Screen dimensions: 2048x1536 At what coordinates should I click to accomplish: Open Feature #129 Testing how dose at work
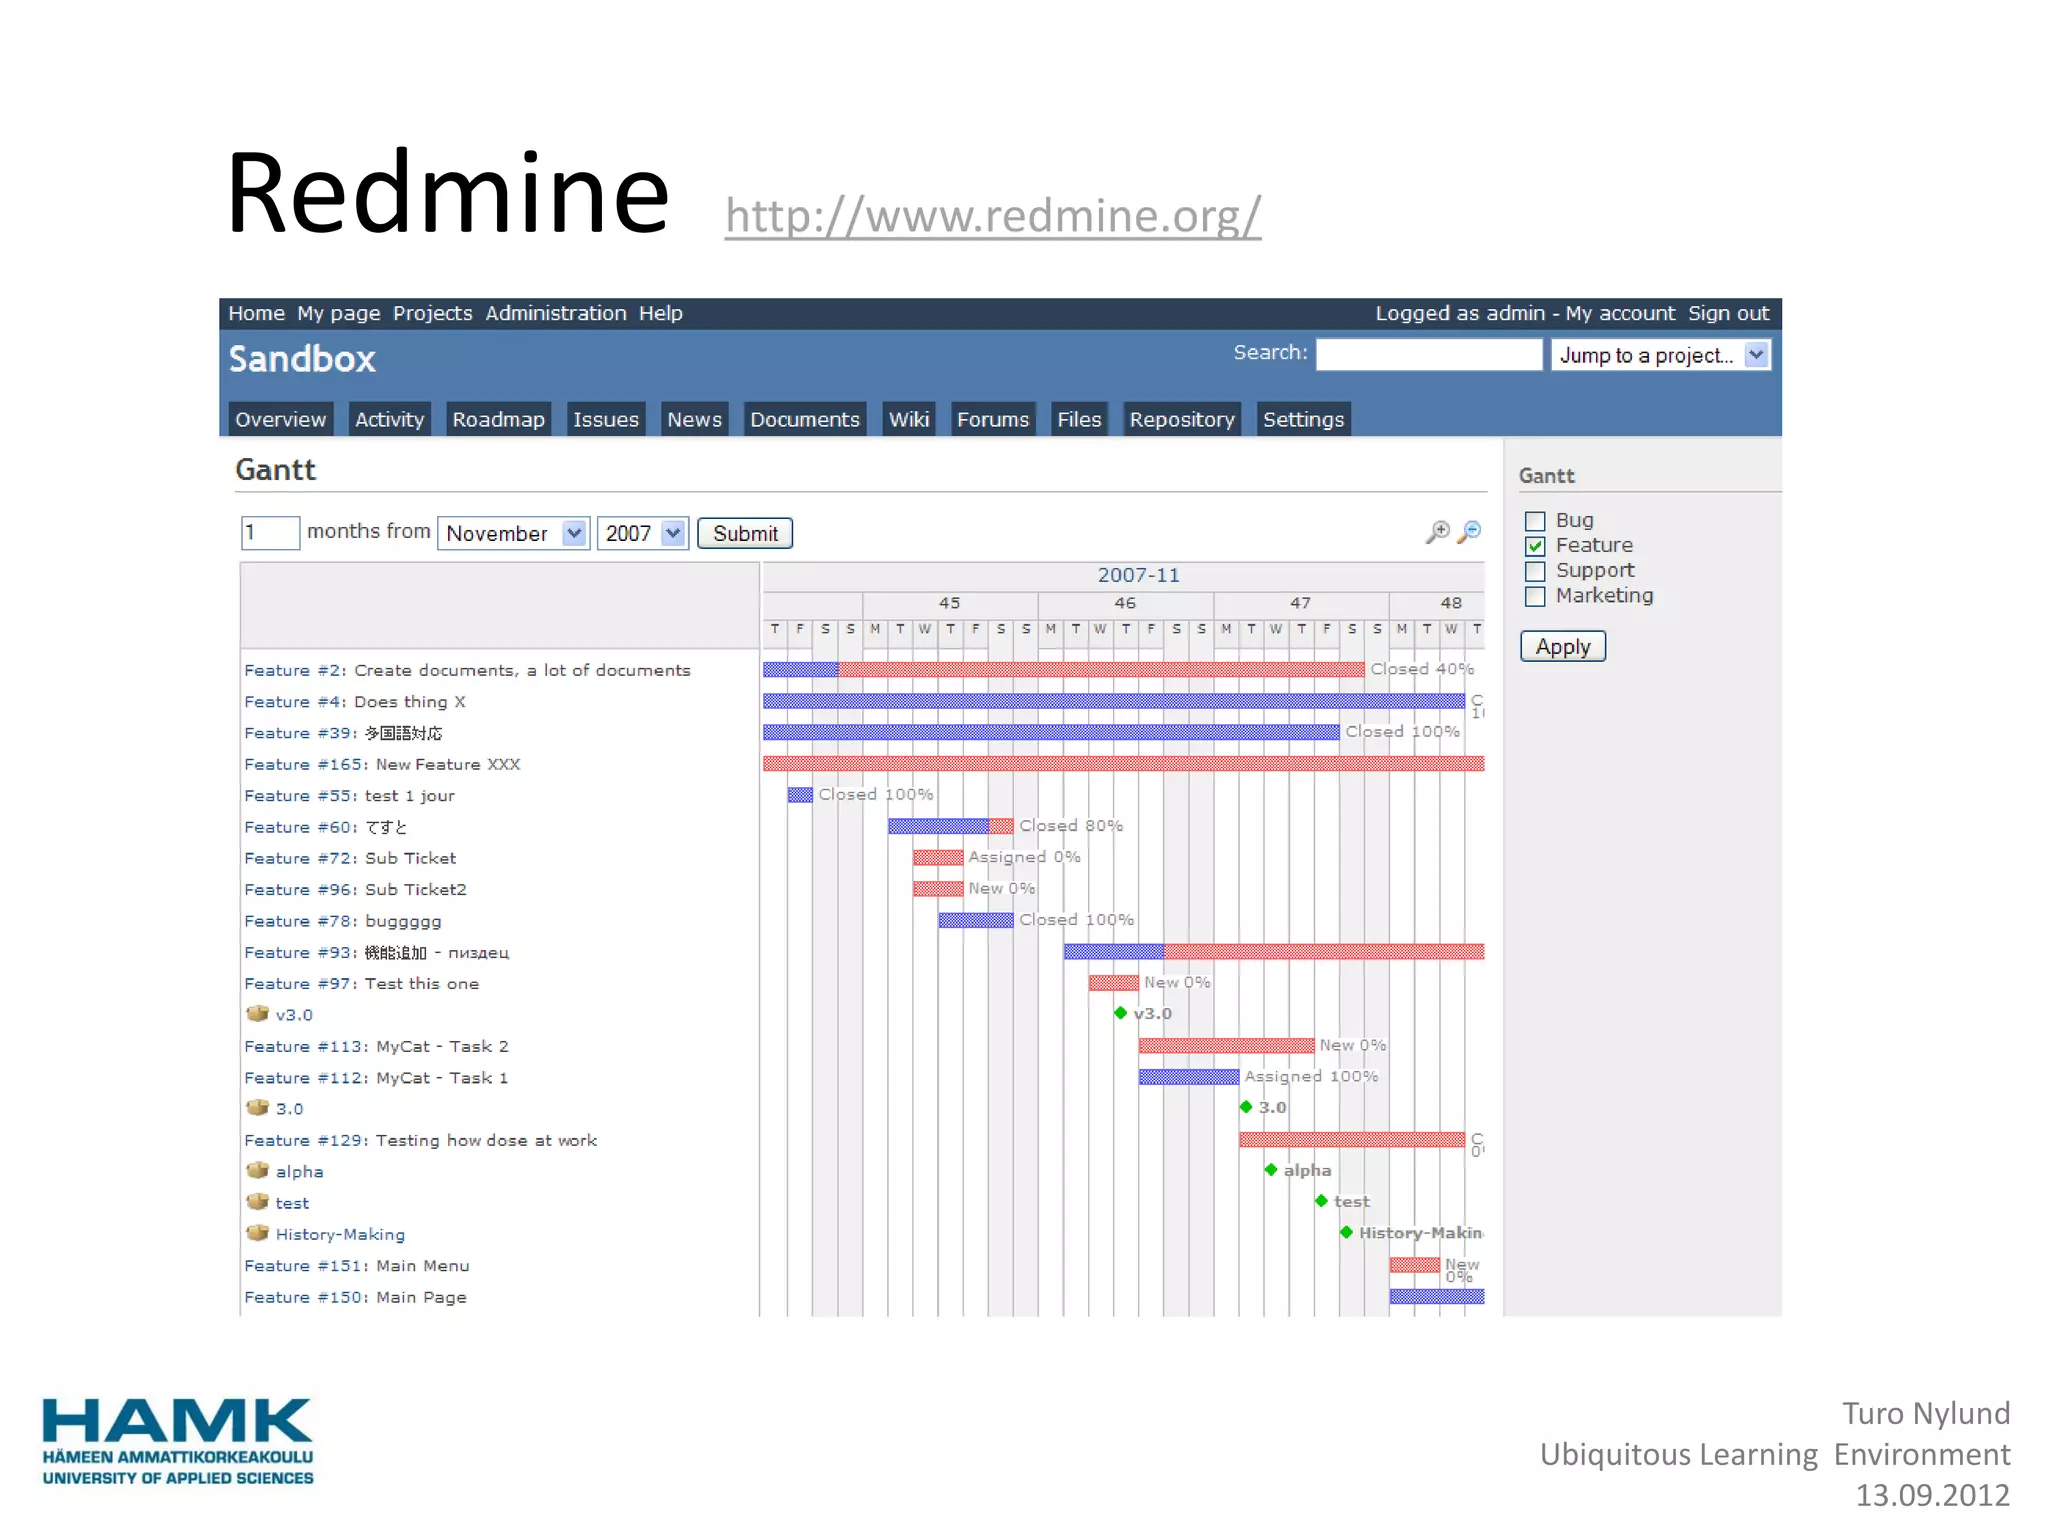point(420,1140)
